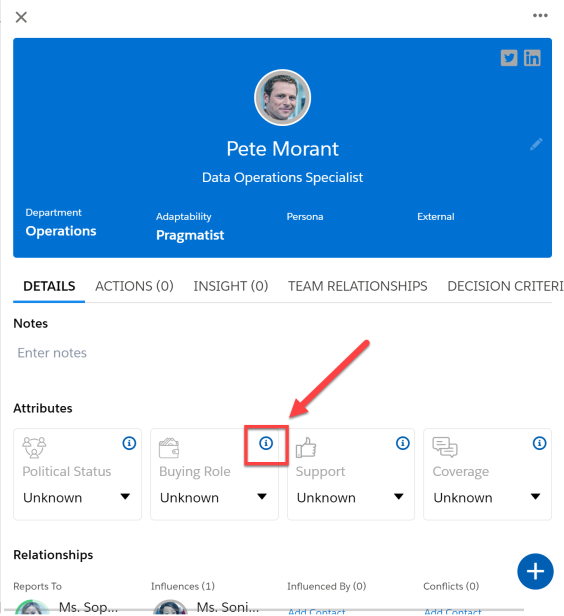Open the LinkedIn icon on profile card
This screenshot has width=564, height=616.
tap(532, 58)
